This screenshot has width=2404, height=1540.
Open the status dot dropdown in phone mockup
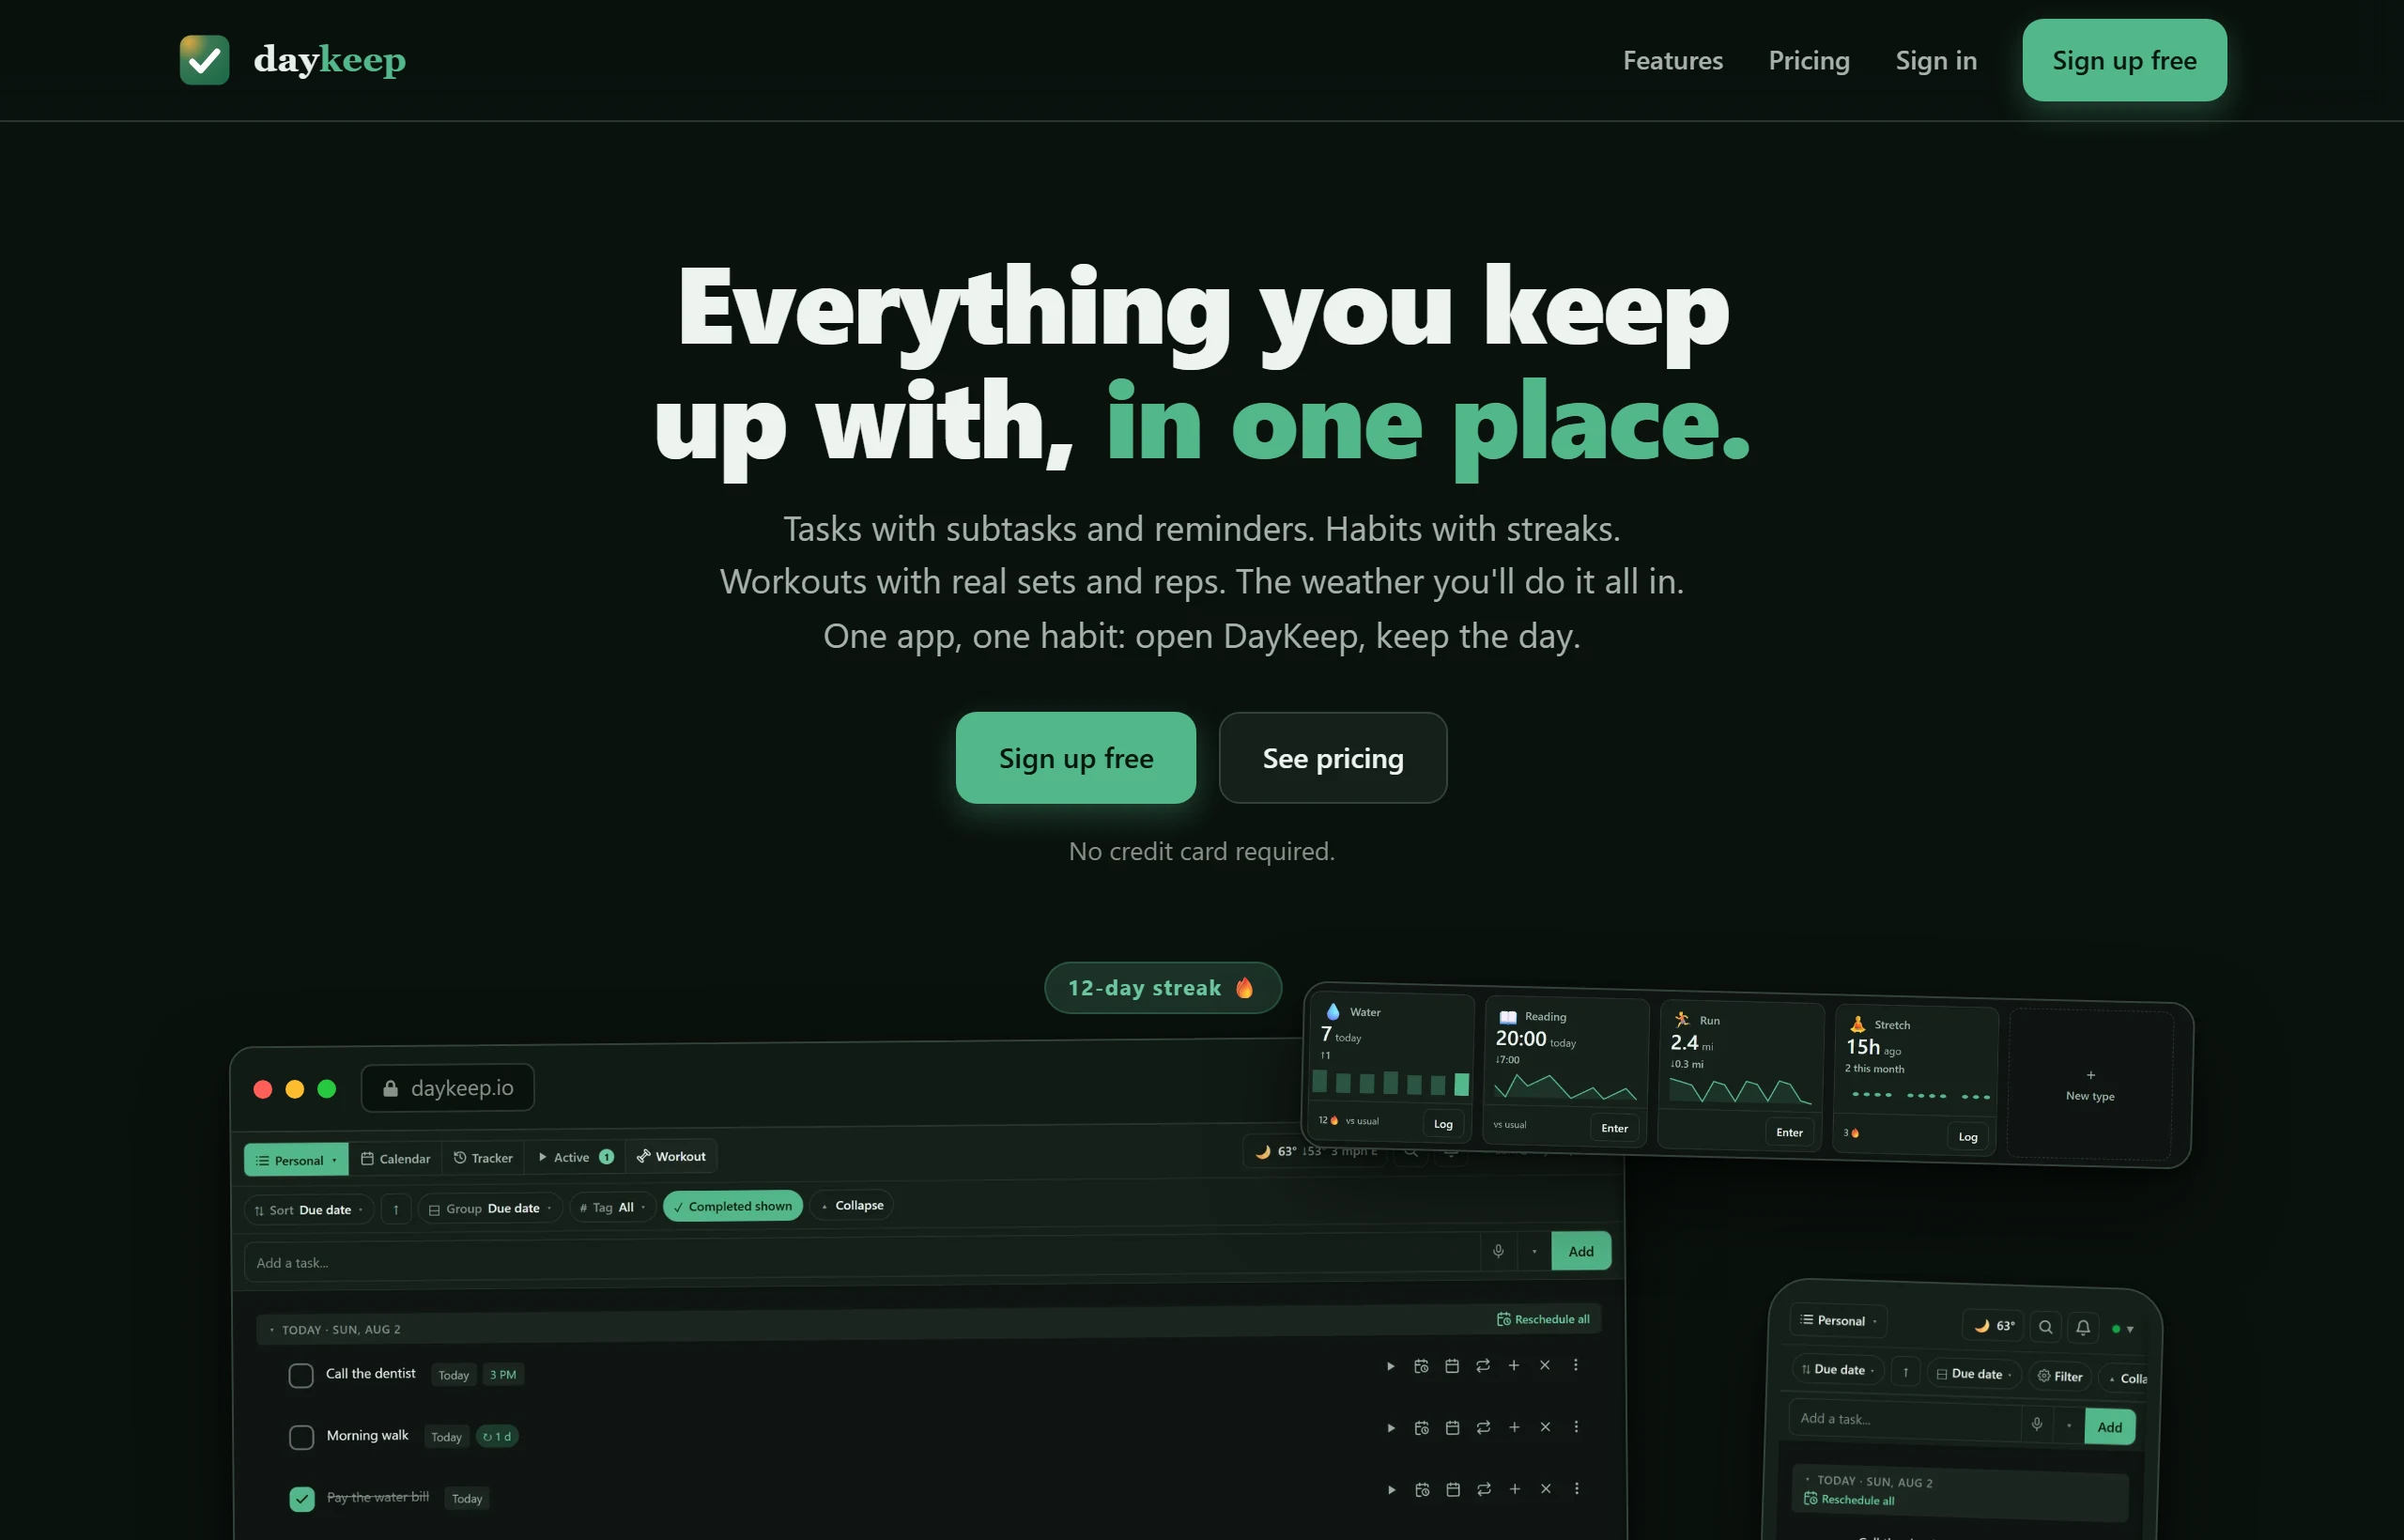coord(2123,1329)
